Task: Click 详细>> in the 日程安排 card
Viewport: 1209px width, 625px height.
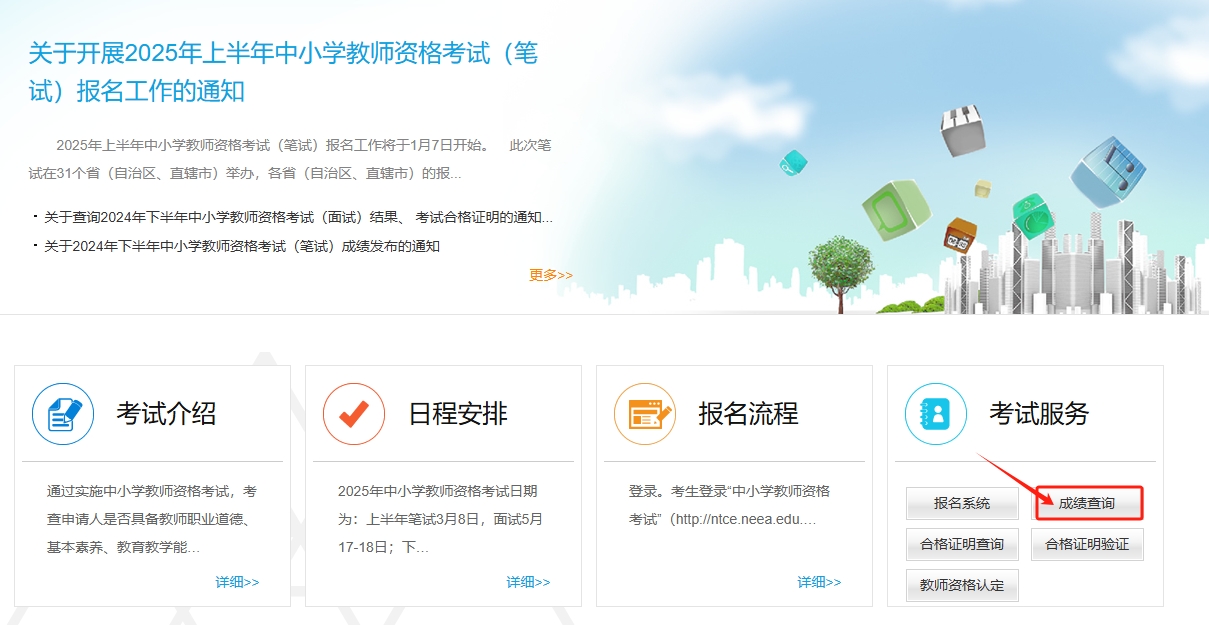Action: (x=528, y=581)
